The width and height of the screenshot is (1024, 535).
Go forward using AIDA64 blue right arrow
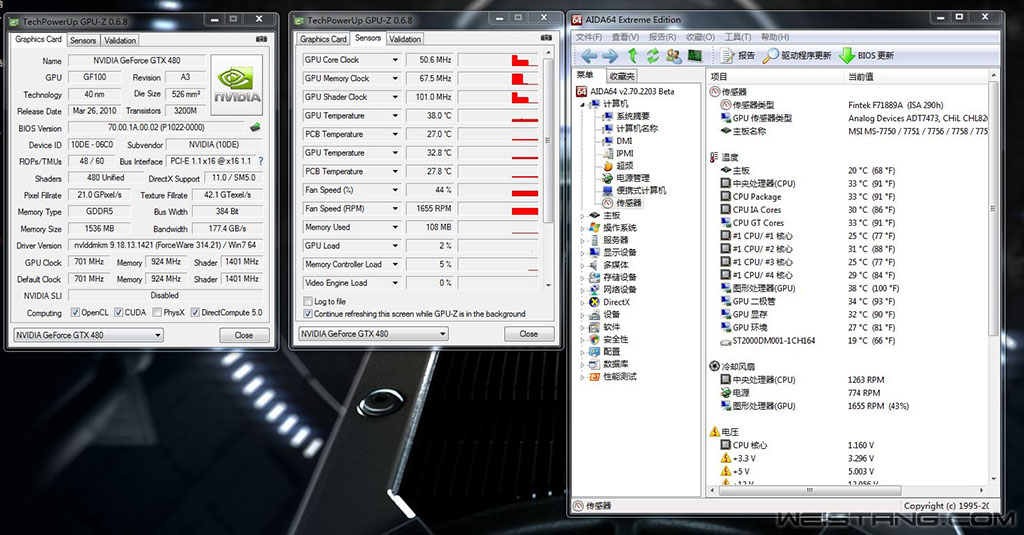610,56
